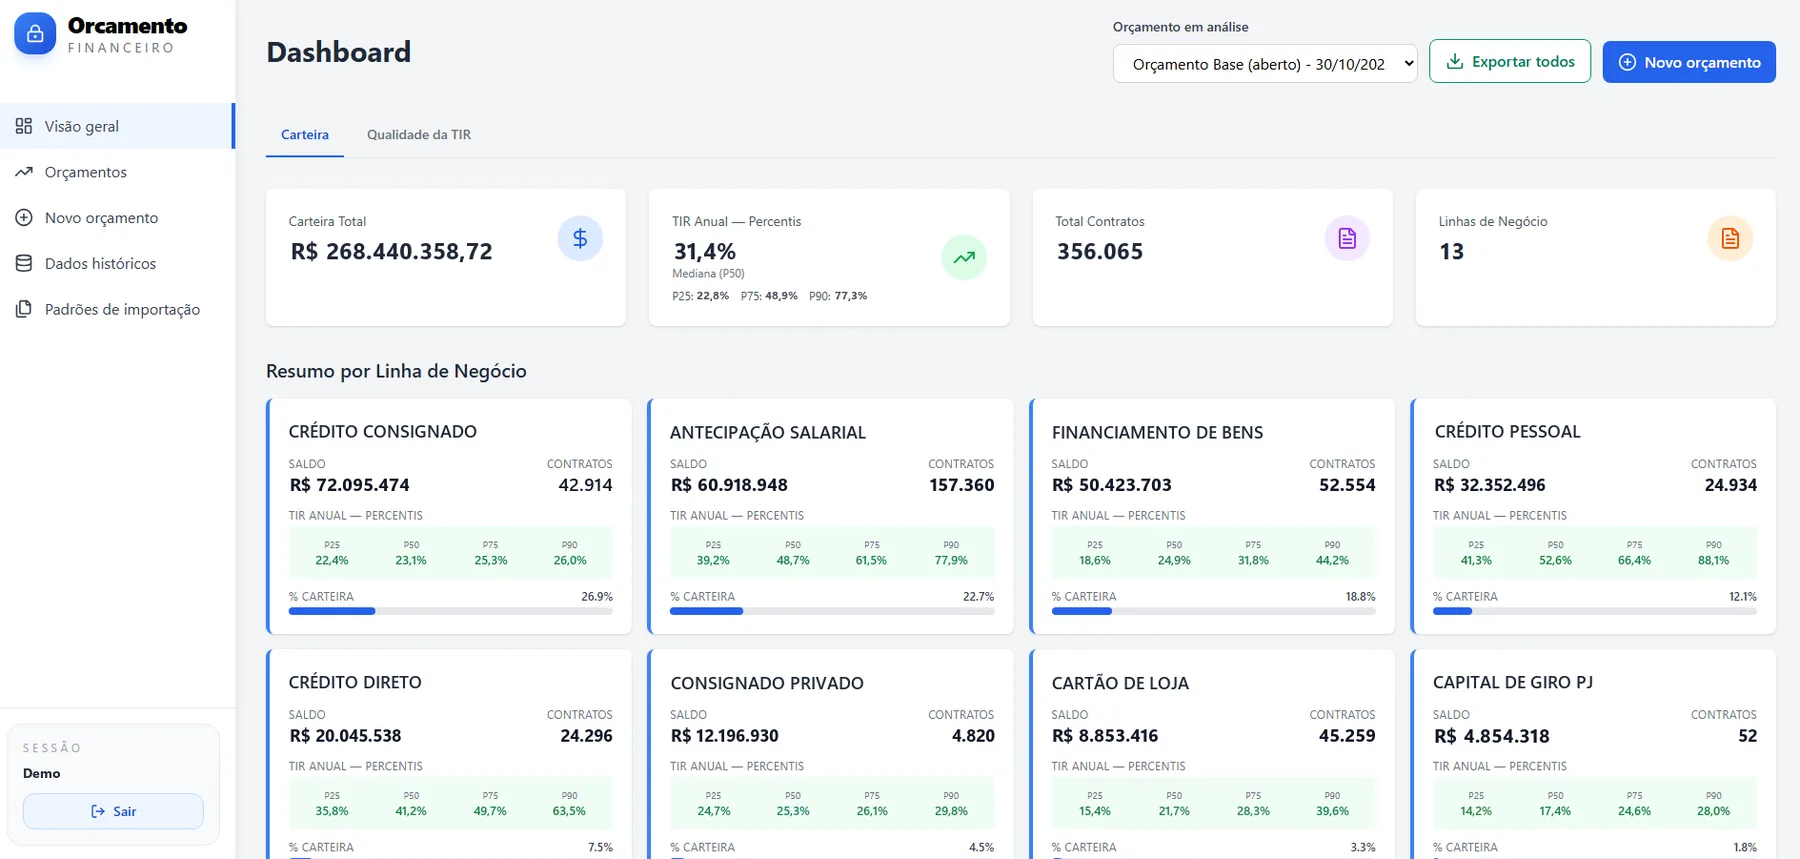Click the copy icon for Padrões de importação
This screenshot has height=859, width=1800.
[x=24, y=309]
